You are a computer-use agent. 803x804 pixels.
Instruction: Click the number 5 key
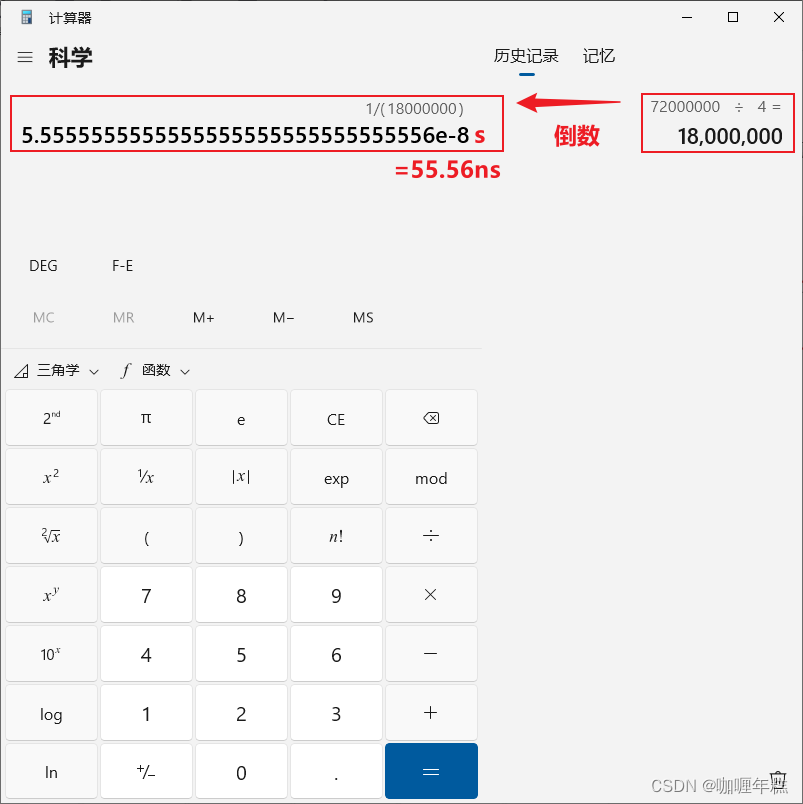coord(241,654)
